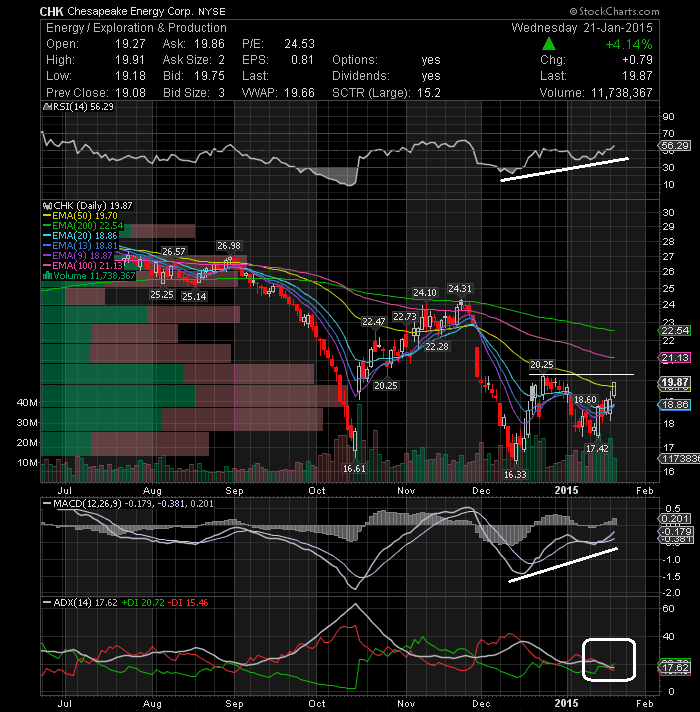Click the EMA(20) 18.86 legend entry
The image size is (700, 712).
[80, 236]
